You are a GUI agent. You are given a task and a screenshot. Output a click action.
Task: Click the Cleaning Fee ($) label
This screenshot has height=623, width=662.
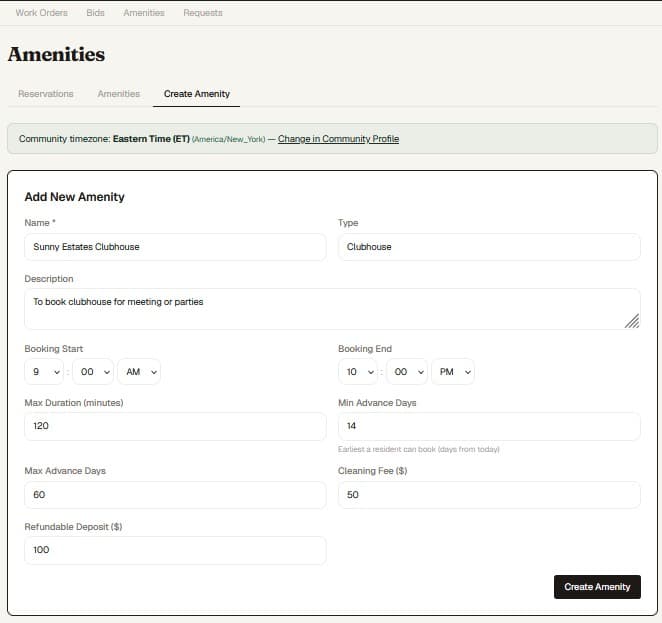coord(372,471)
